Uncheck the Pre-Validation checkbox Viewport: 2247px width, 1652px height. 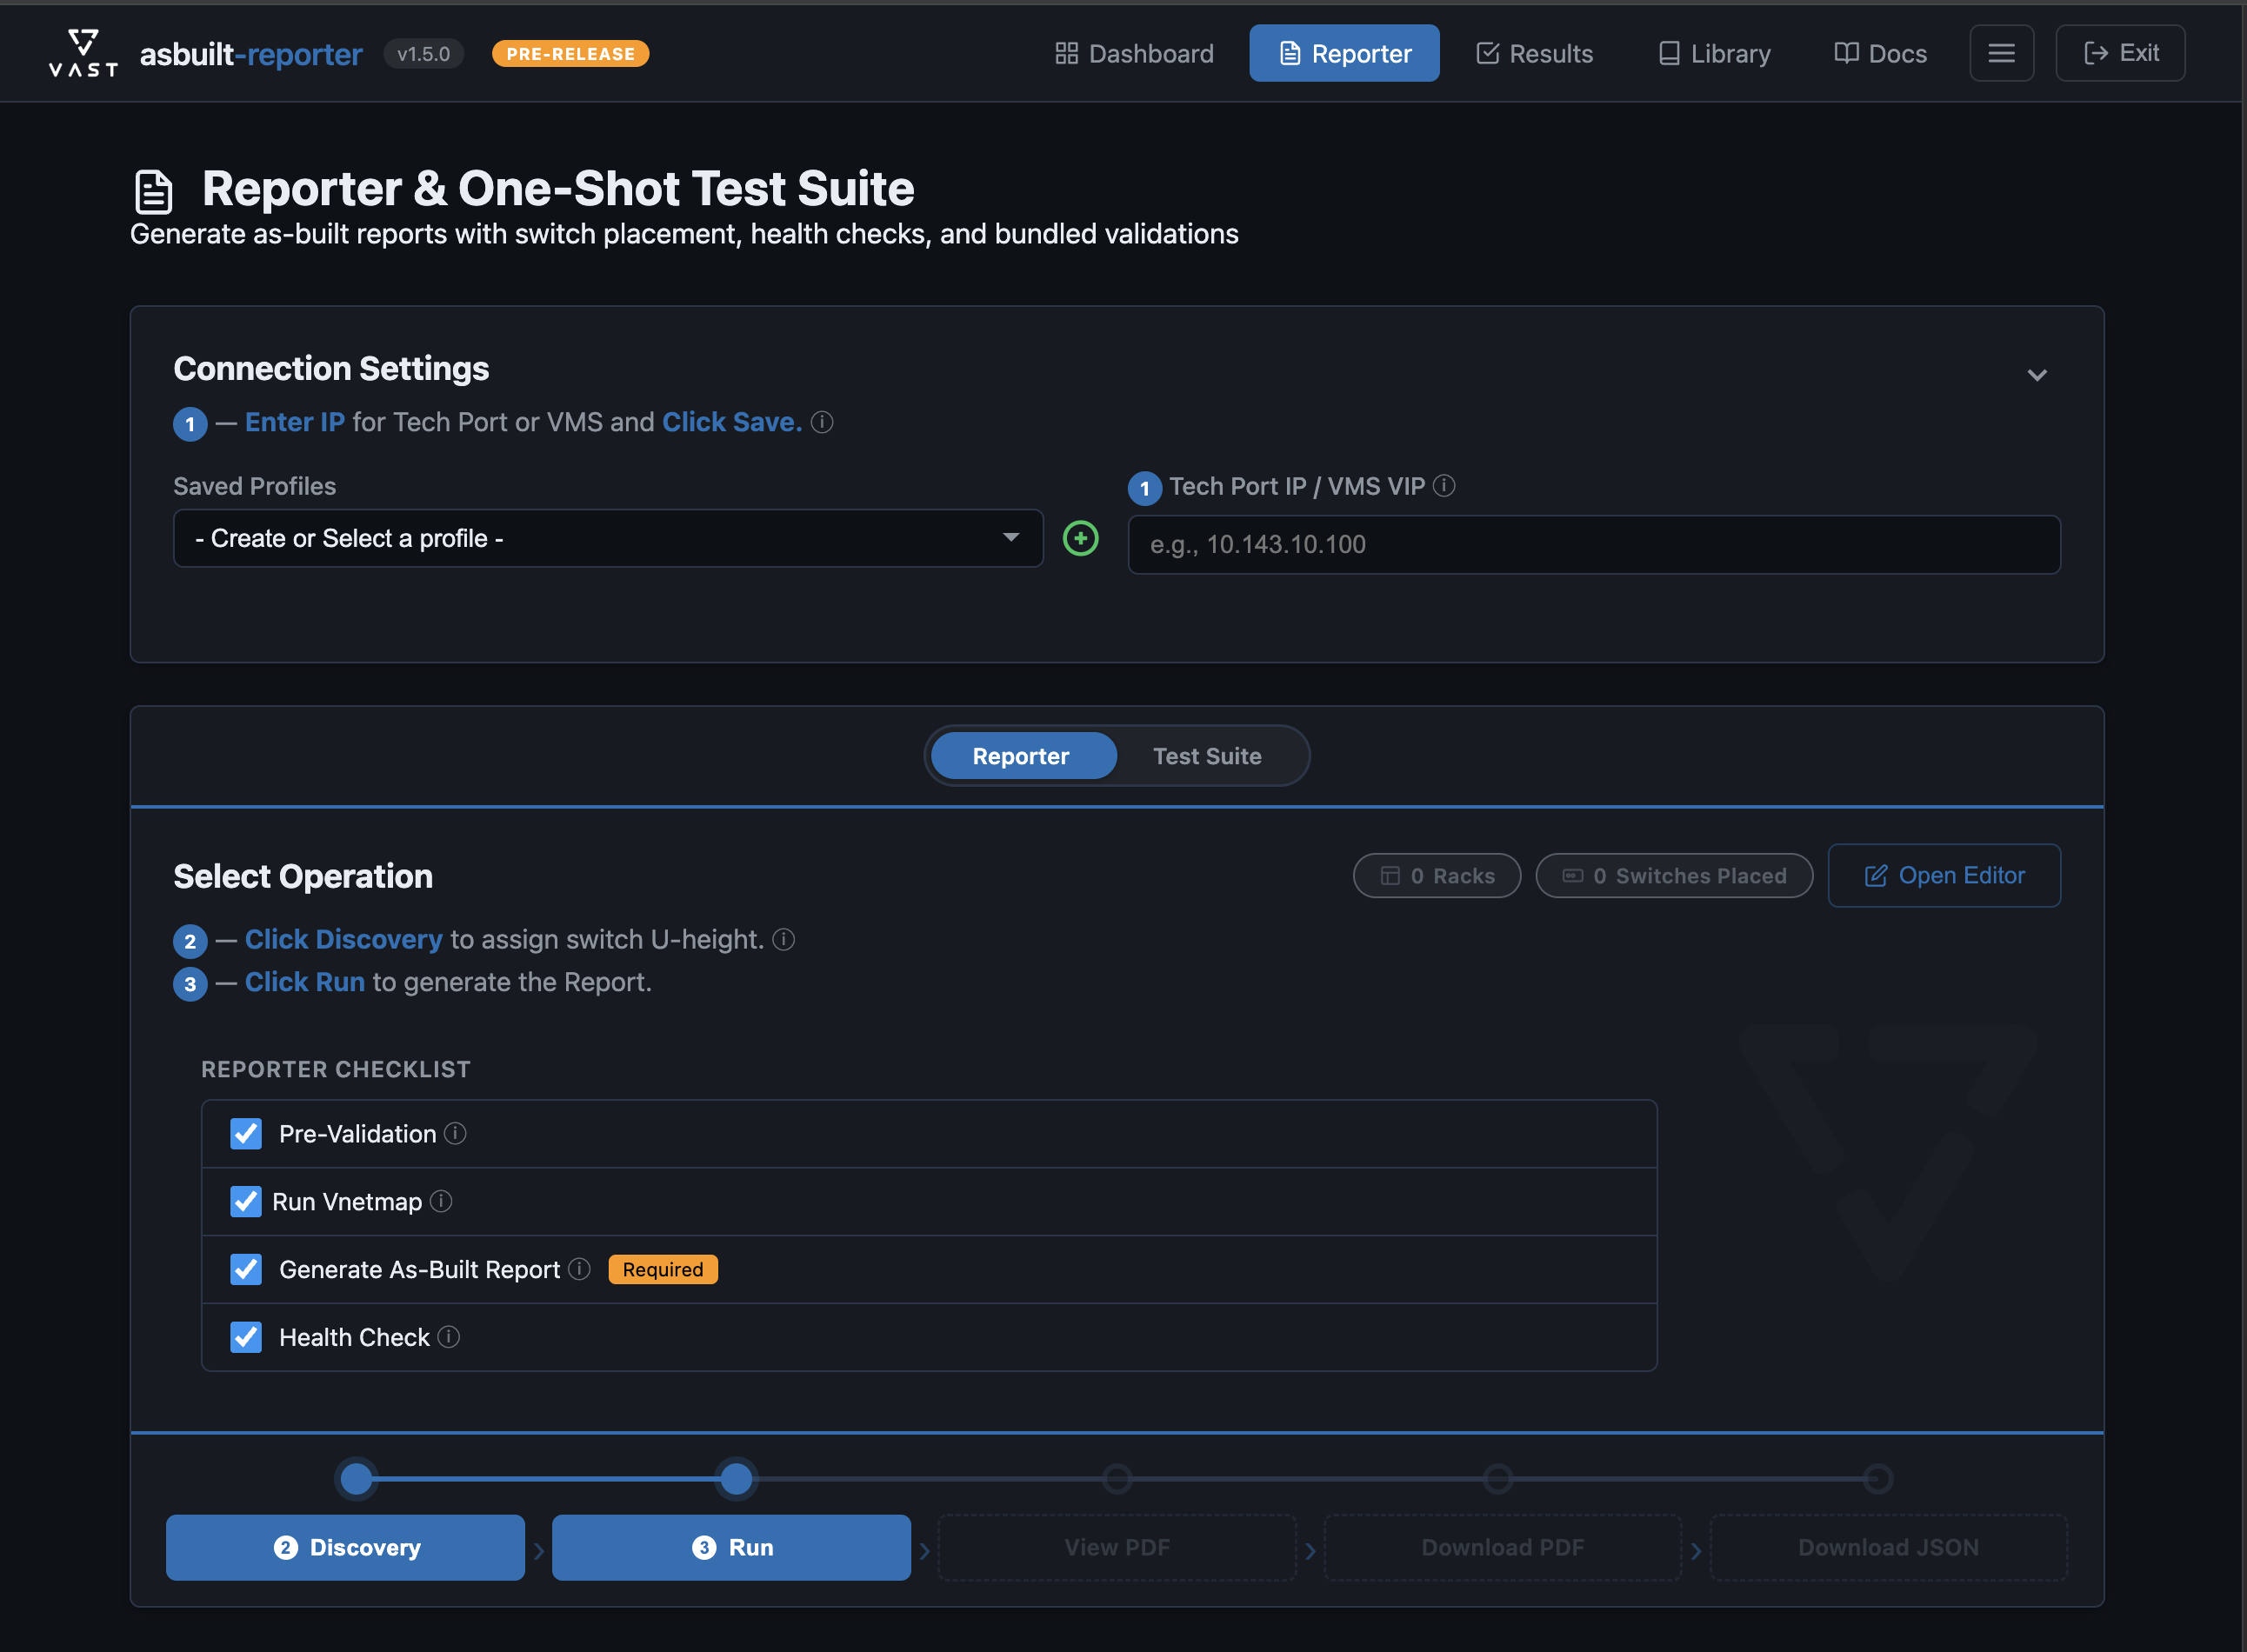pyautogui.click(x=245, y=1133)
